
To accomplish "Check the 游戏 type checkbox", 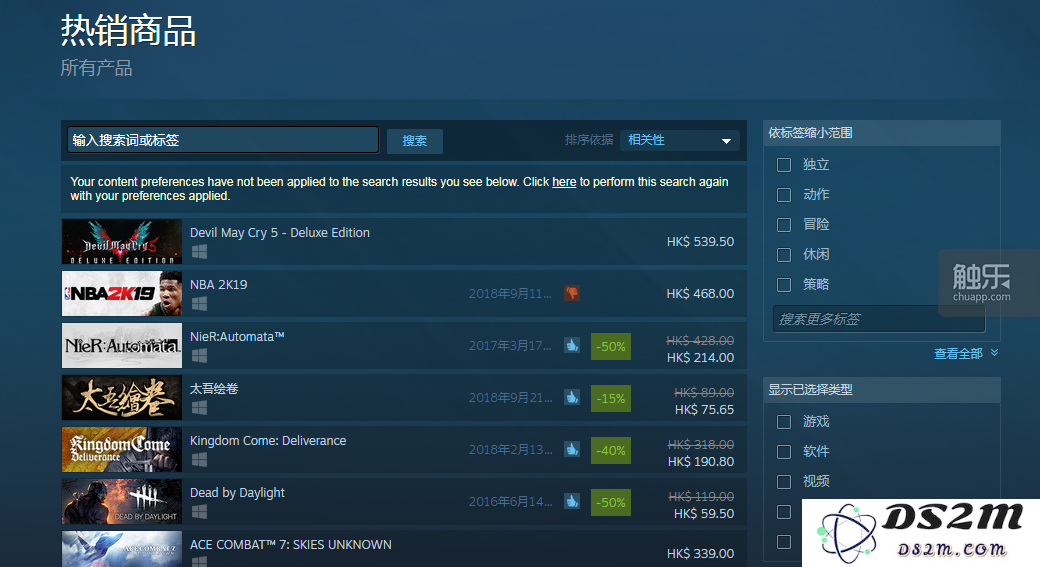I will tap(784, 422).
